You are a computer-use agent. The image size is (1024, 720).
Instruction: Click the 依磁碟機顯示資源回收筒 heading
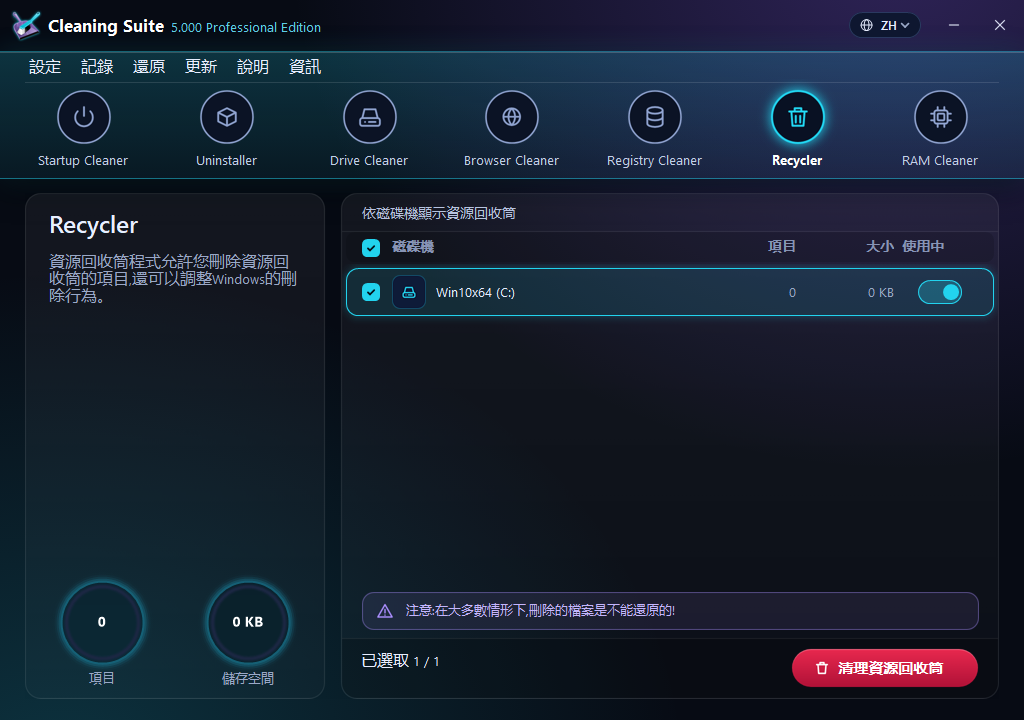click(x=439, y=214)
